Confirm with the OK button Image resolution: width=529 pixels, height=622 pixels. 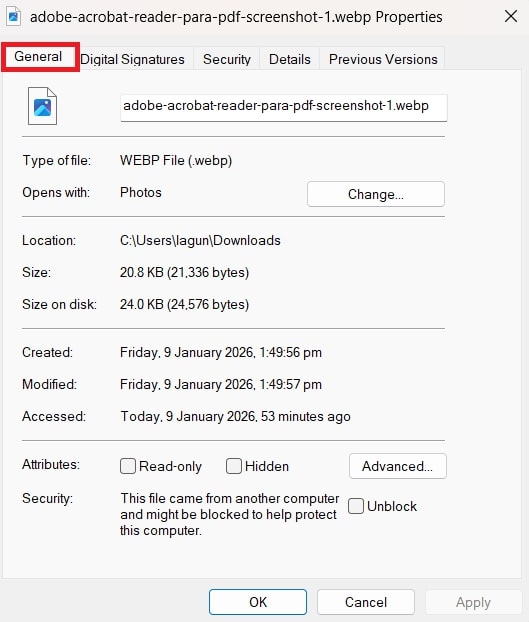[x=258, y=602]
